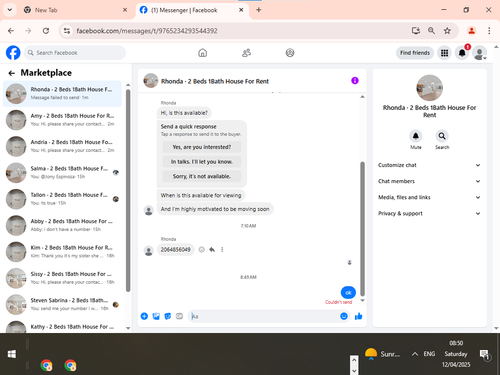The image size is (500, 375).
Task: Open Chrome three-dot menu
Action: (x=489, y=31)
